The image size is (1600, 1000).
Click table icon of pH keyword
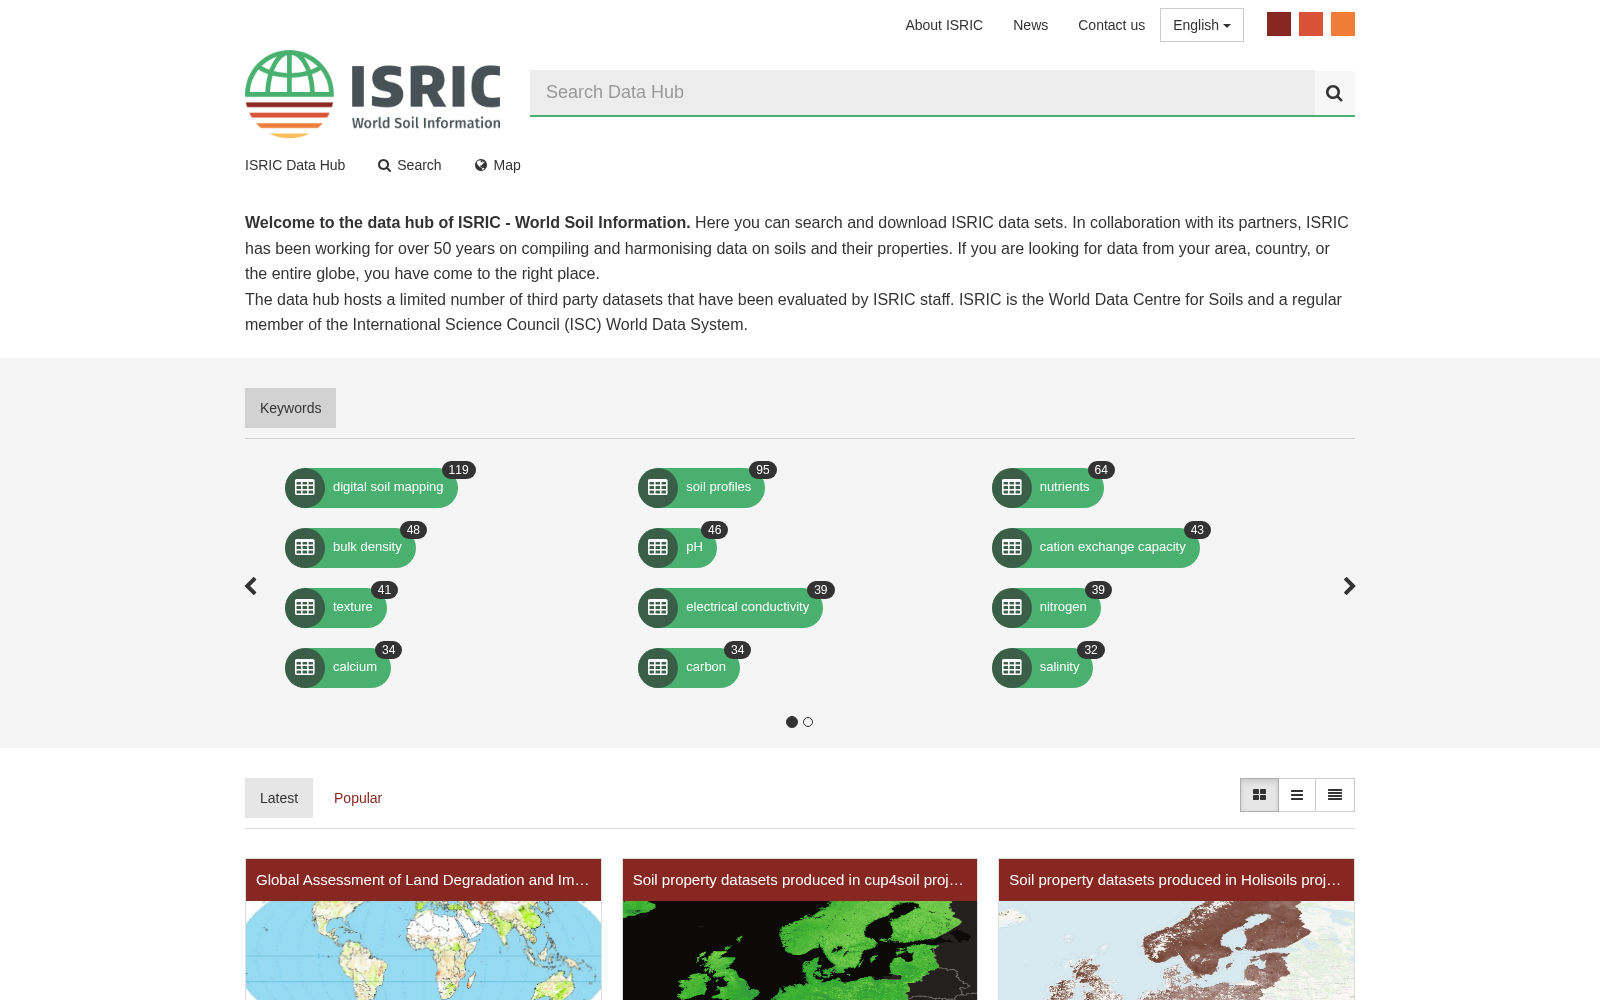coord(658,548)
